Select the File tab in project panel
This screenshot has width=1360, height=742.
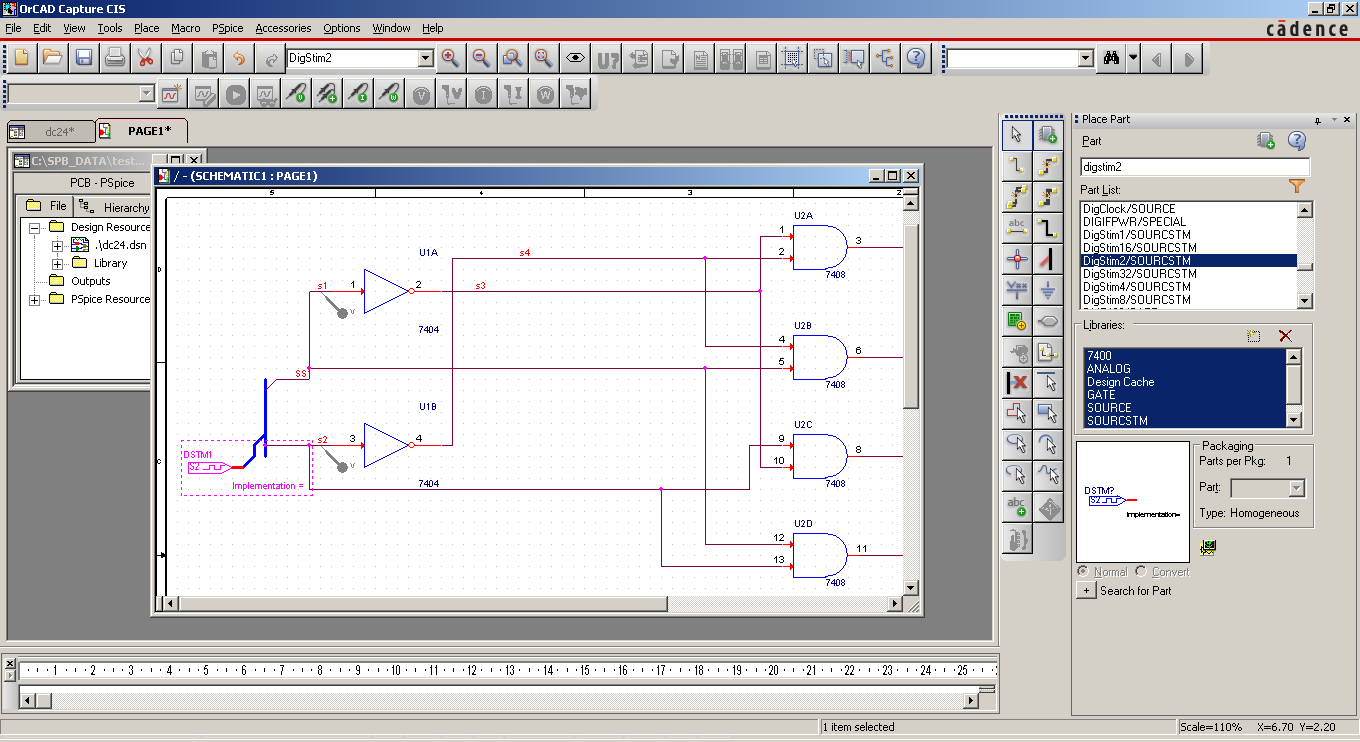(x=47, y=206)
